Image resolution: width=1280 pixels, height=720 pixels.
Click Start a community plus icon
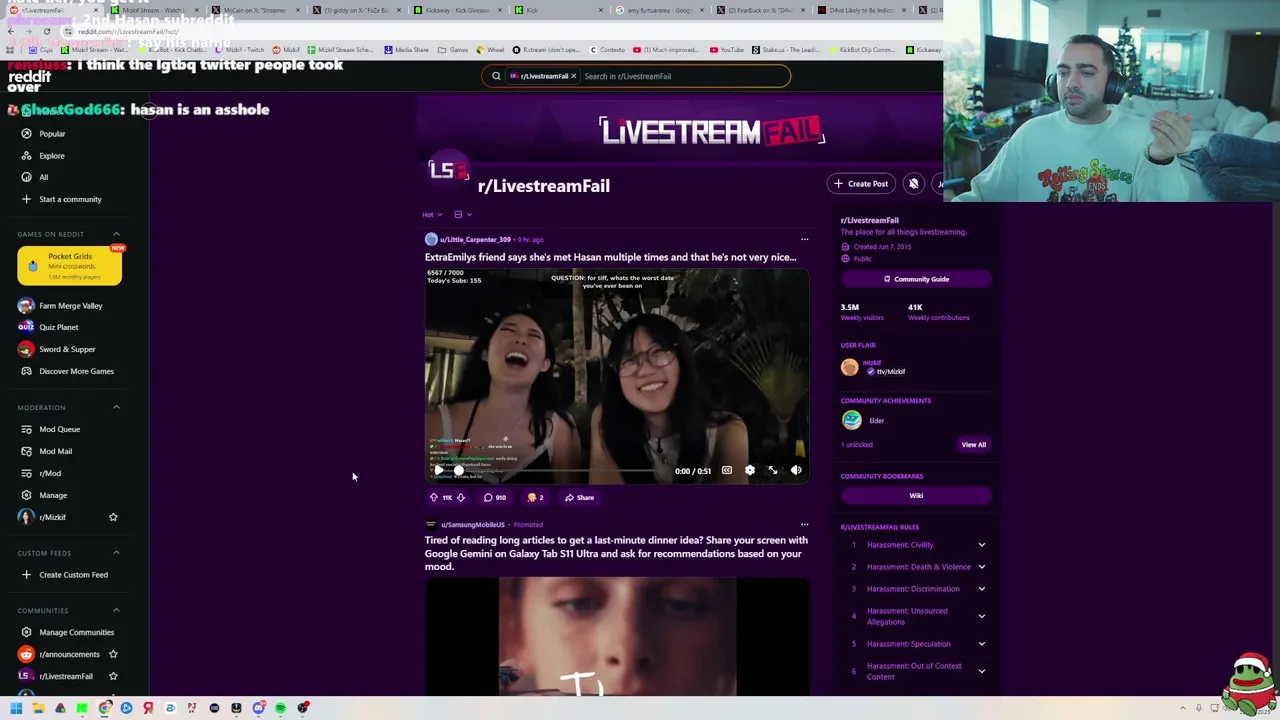point(27,199)
